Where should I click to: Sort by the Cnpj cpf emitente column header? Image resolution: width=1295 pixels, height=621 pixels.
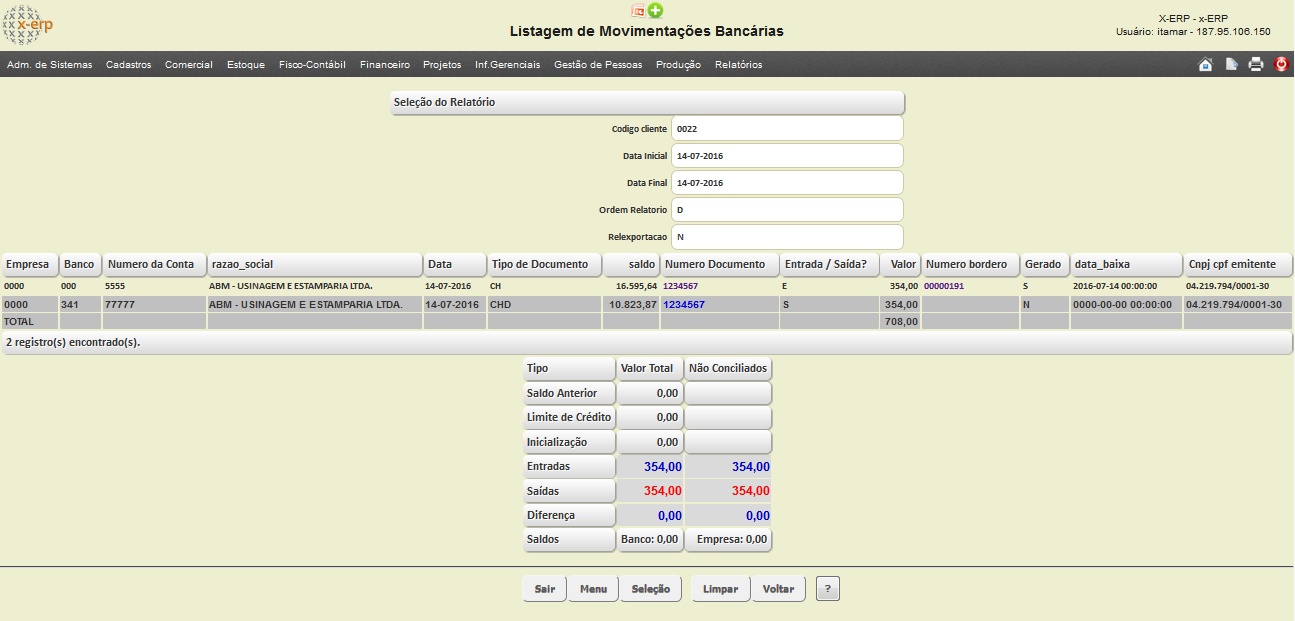click(x=1238, y=264)
